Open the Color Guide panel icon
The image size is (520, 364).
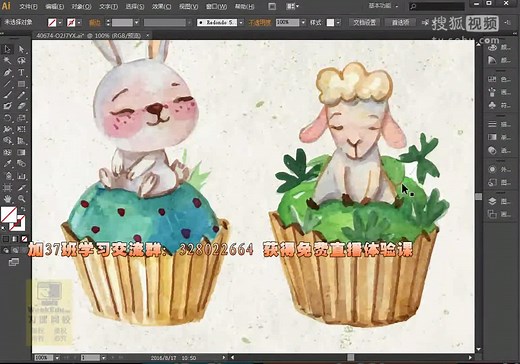492,60
